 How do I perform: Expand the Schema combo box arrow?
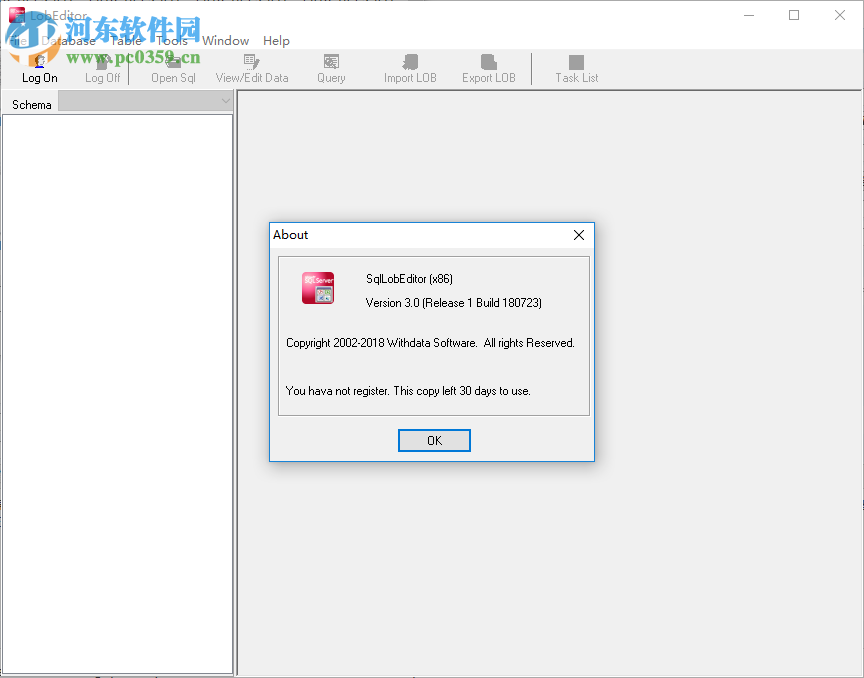coord(225,101)
